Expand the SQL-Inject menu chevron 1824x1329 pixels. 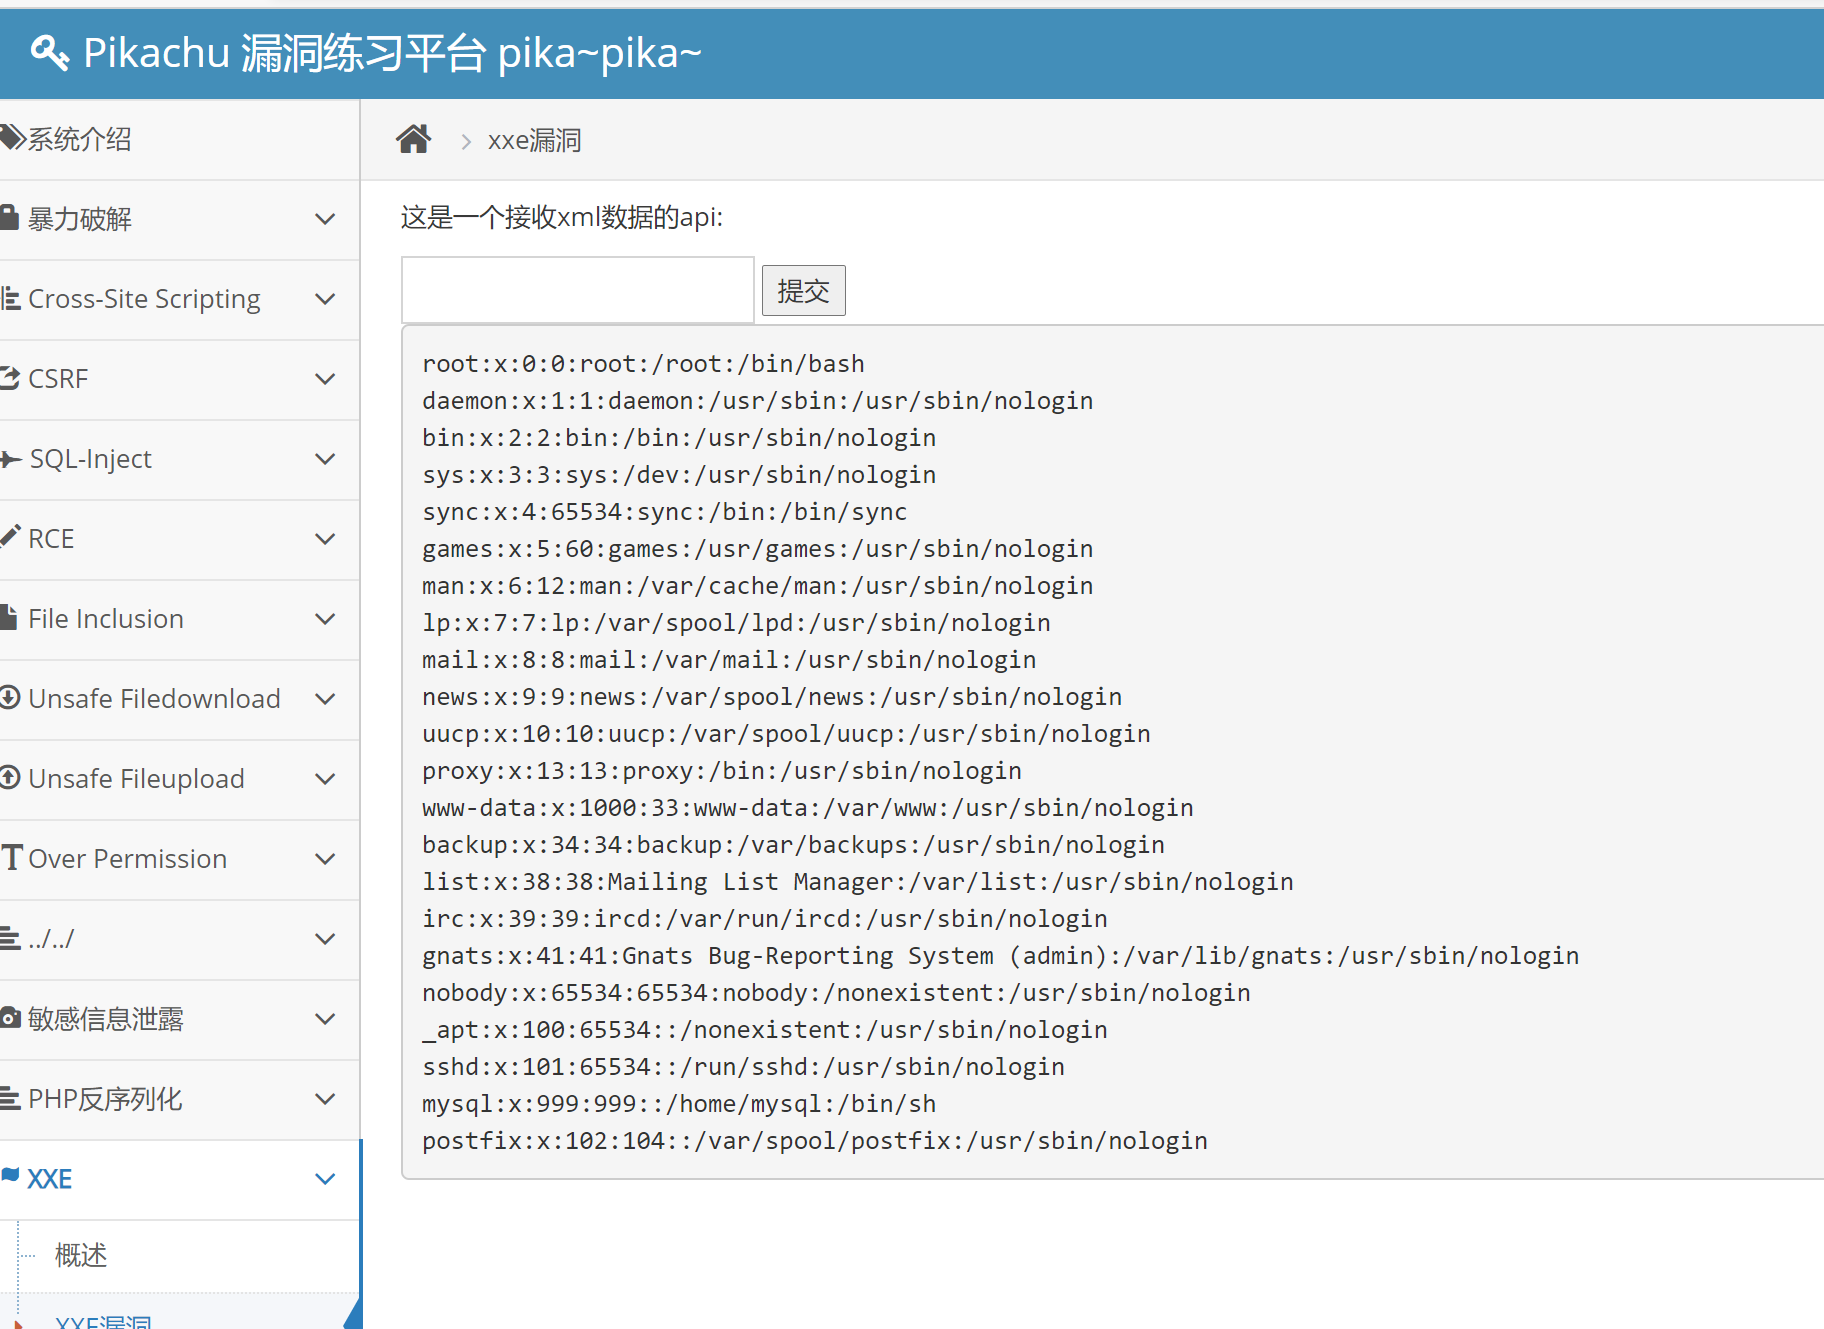(x=325, y=459)
